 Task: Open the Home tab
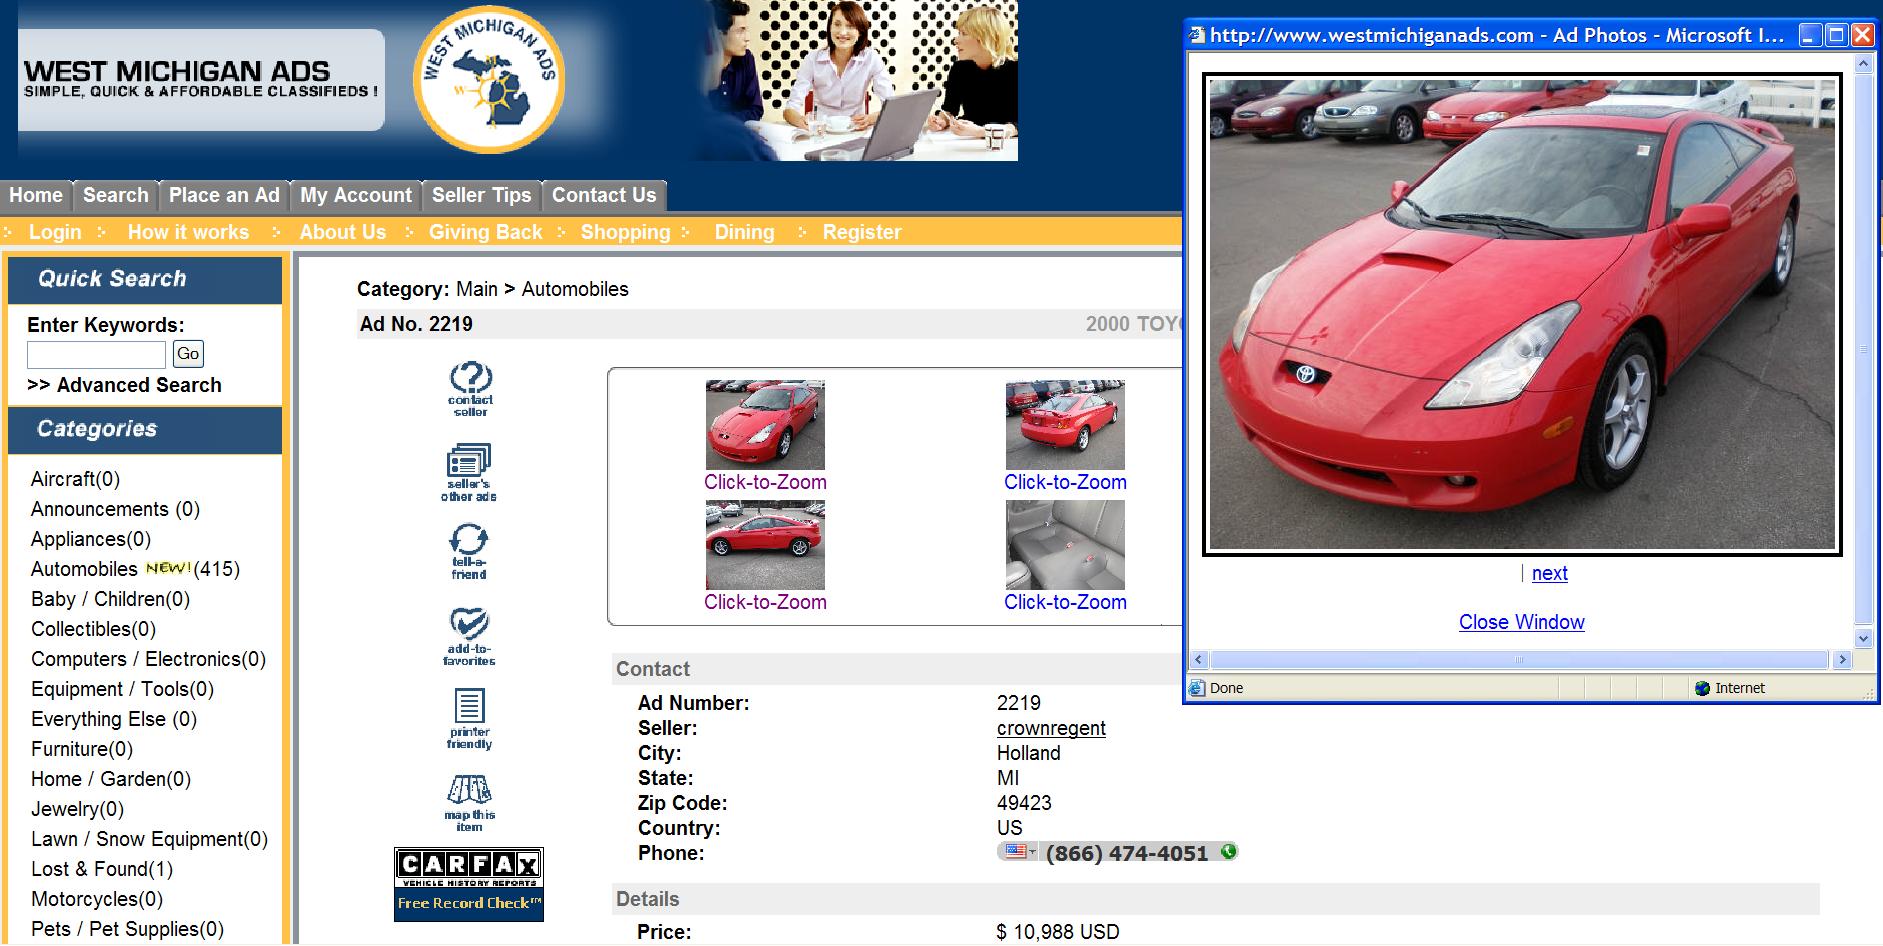coord(36,195)
